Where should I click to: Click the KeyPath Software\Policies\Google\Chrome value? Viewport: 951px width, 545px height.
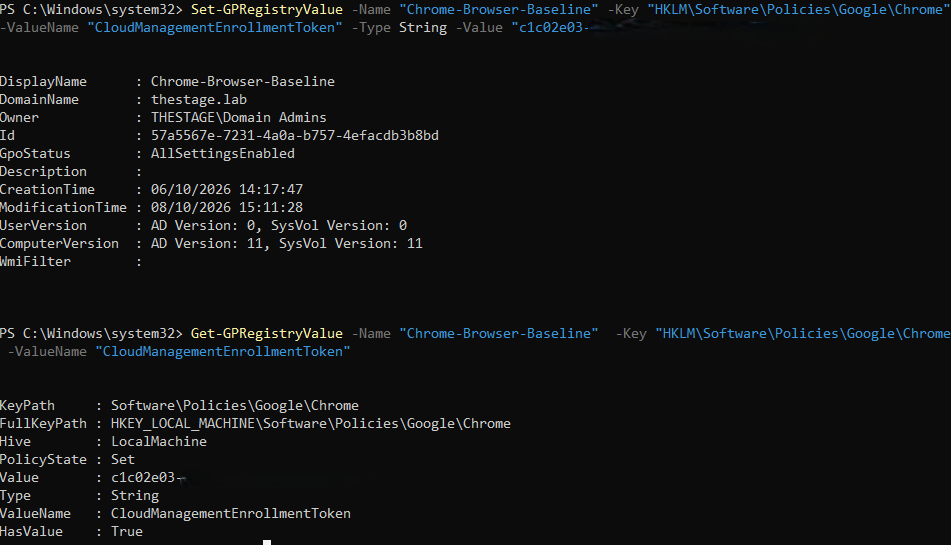tap(235, 406)
